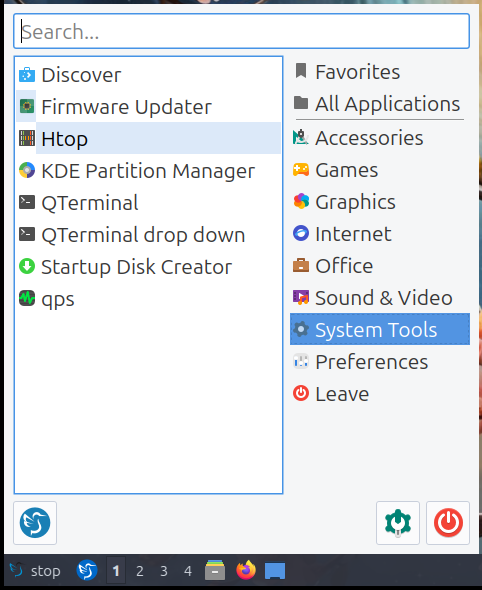
Task: Open the Accessories category
Action: pyautogui.click(x=380, y=138)
